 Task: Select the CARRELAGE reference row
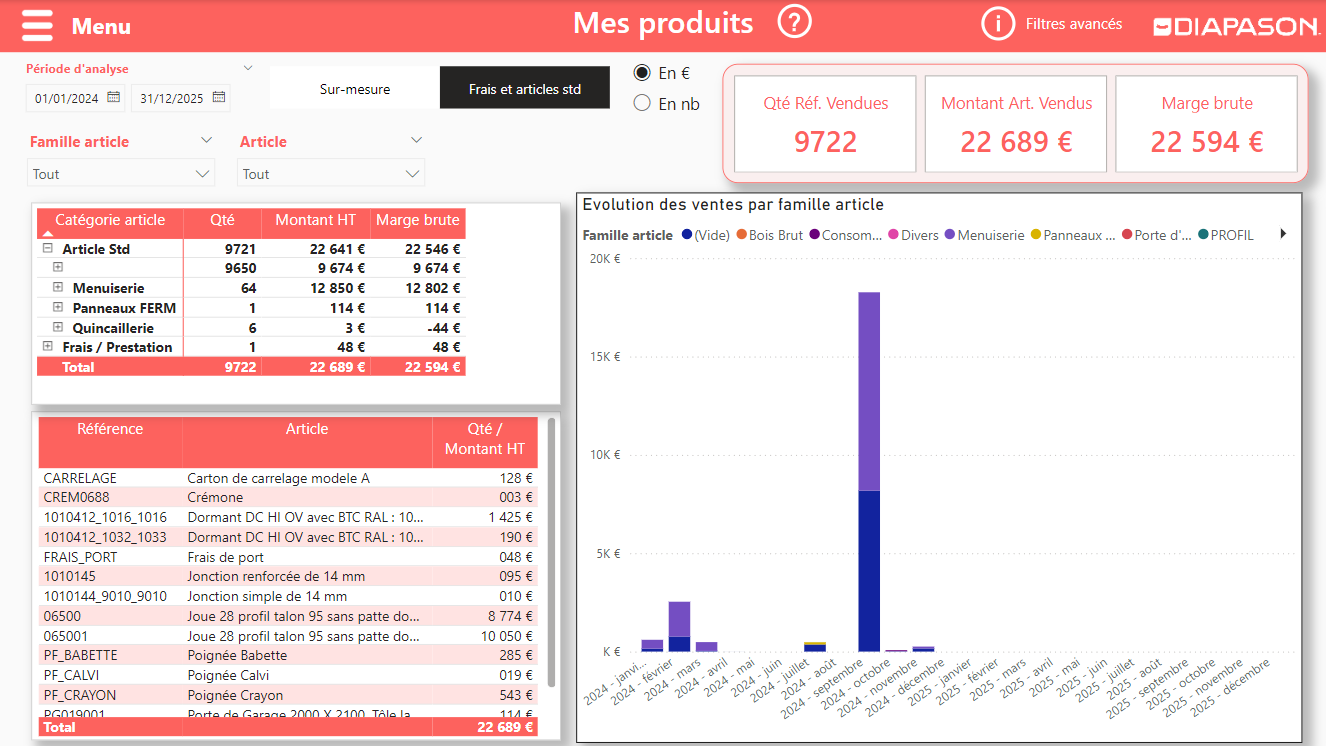(288, 478)
